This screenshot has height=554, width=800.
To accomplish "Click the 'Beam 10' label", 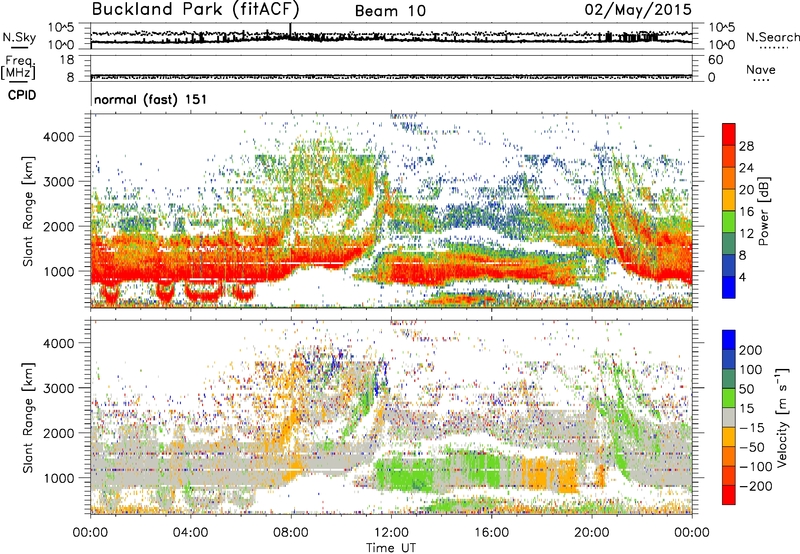I will click(x=390, y=11).
